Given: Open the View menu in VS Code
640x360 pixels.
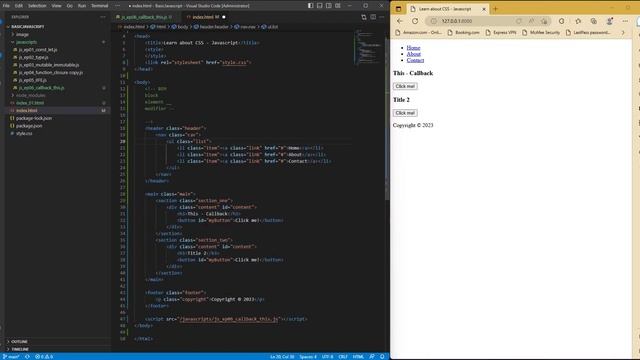Looking at the screenshot, I should [56, 6].
